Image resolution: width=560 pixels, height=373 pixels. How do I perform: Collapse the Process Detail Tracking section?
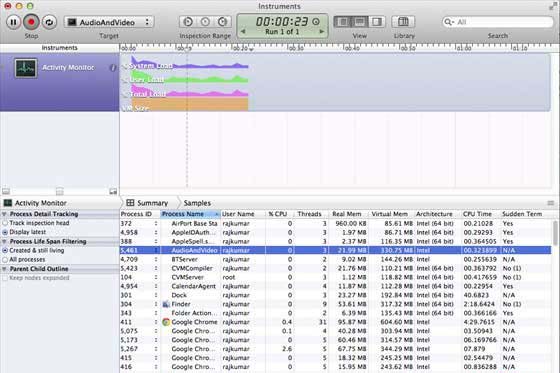point(4,214)
